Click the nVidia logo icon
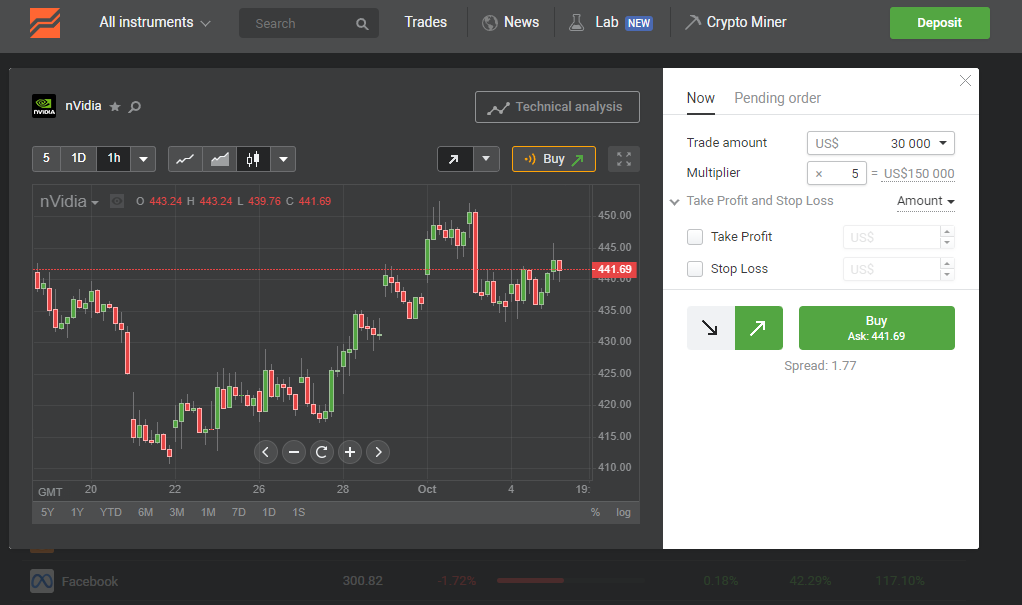 click(44, 106)
